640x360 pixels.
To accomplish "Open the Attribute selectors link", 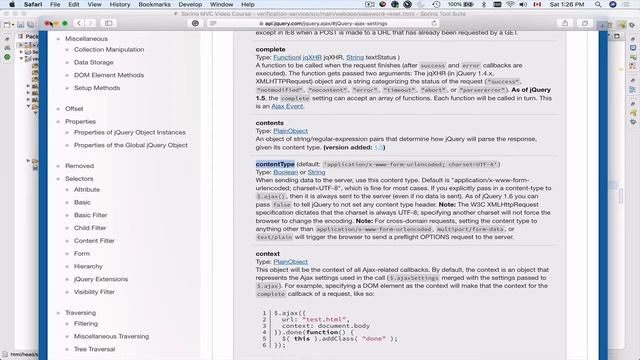I will pos(87,189).
